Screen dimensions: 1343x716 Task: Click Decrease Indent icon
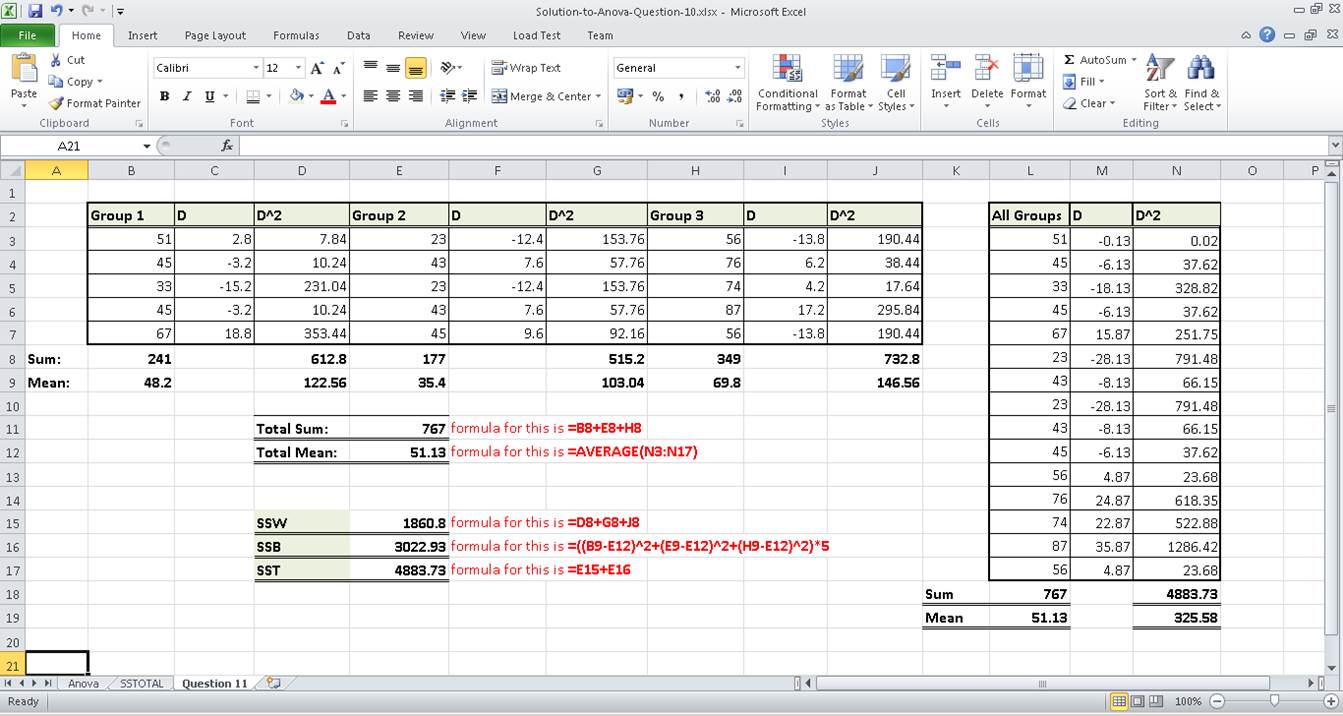[447, 97]
